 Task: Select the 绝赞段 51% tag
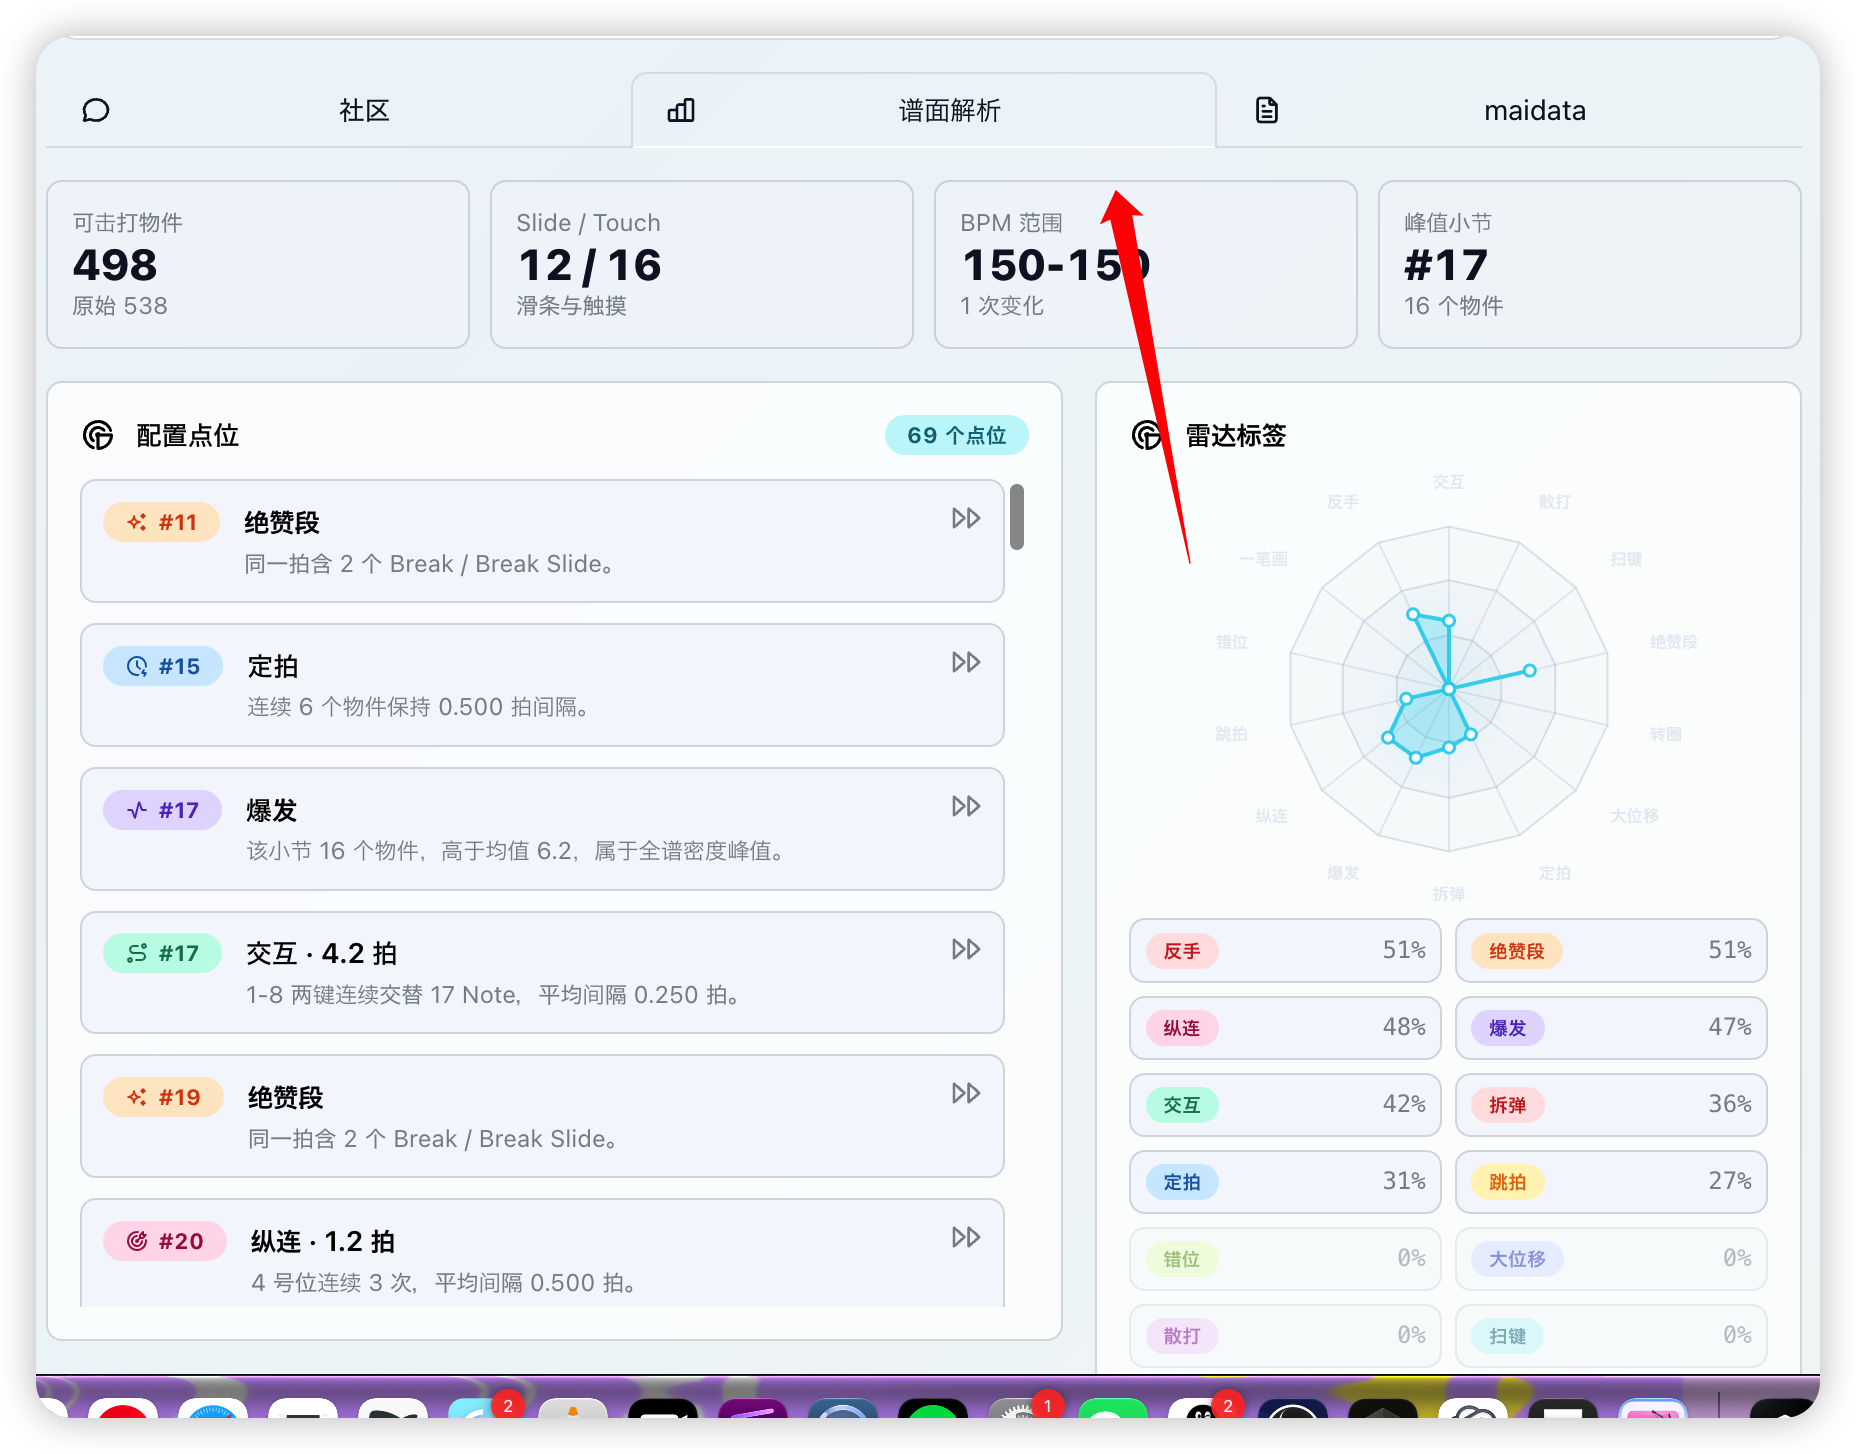[x=1611, y=950]
